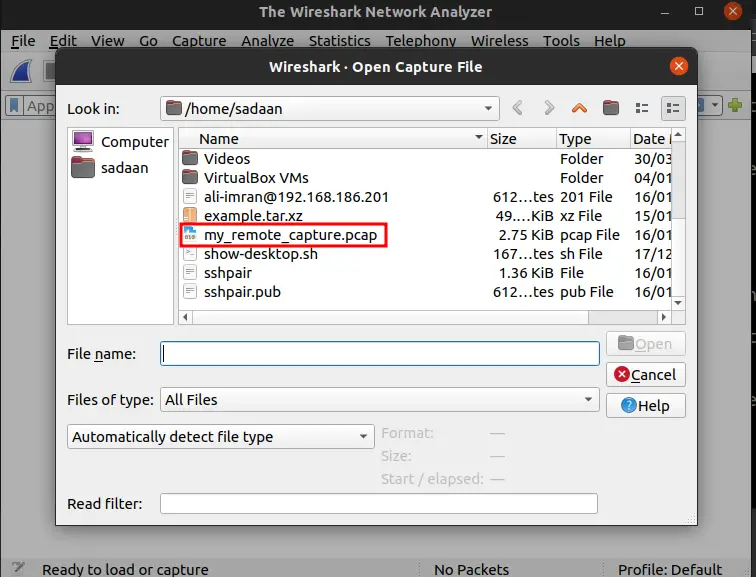Screen dimensions: 756x577
Task: Select ali-imran@192.168.186.201 file name
Action: [296, 197]
